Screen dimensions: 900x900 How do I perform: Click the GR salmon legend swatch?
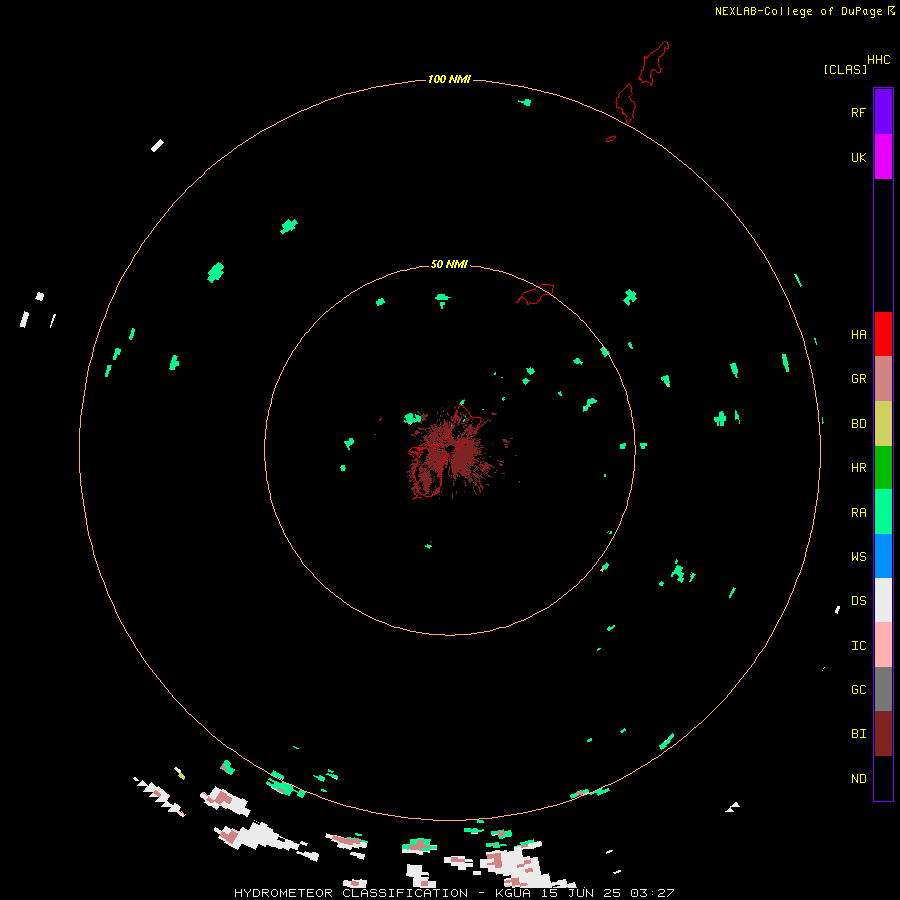tap(883, 379)
